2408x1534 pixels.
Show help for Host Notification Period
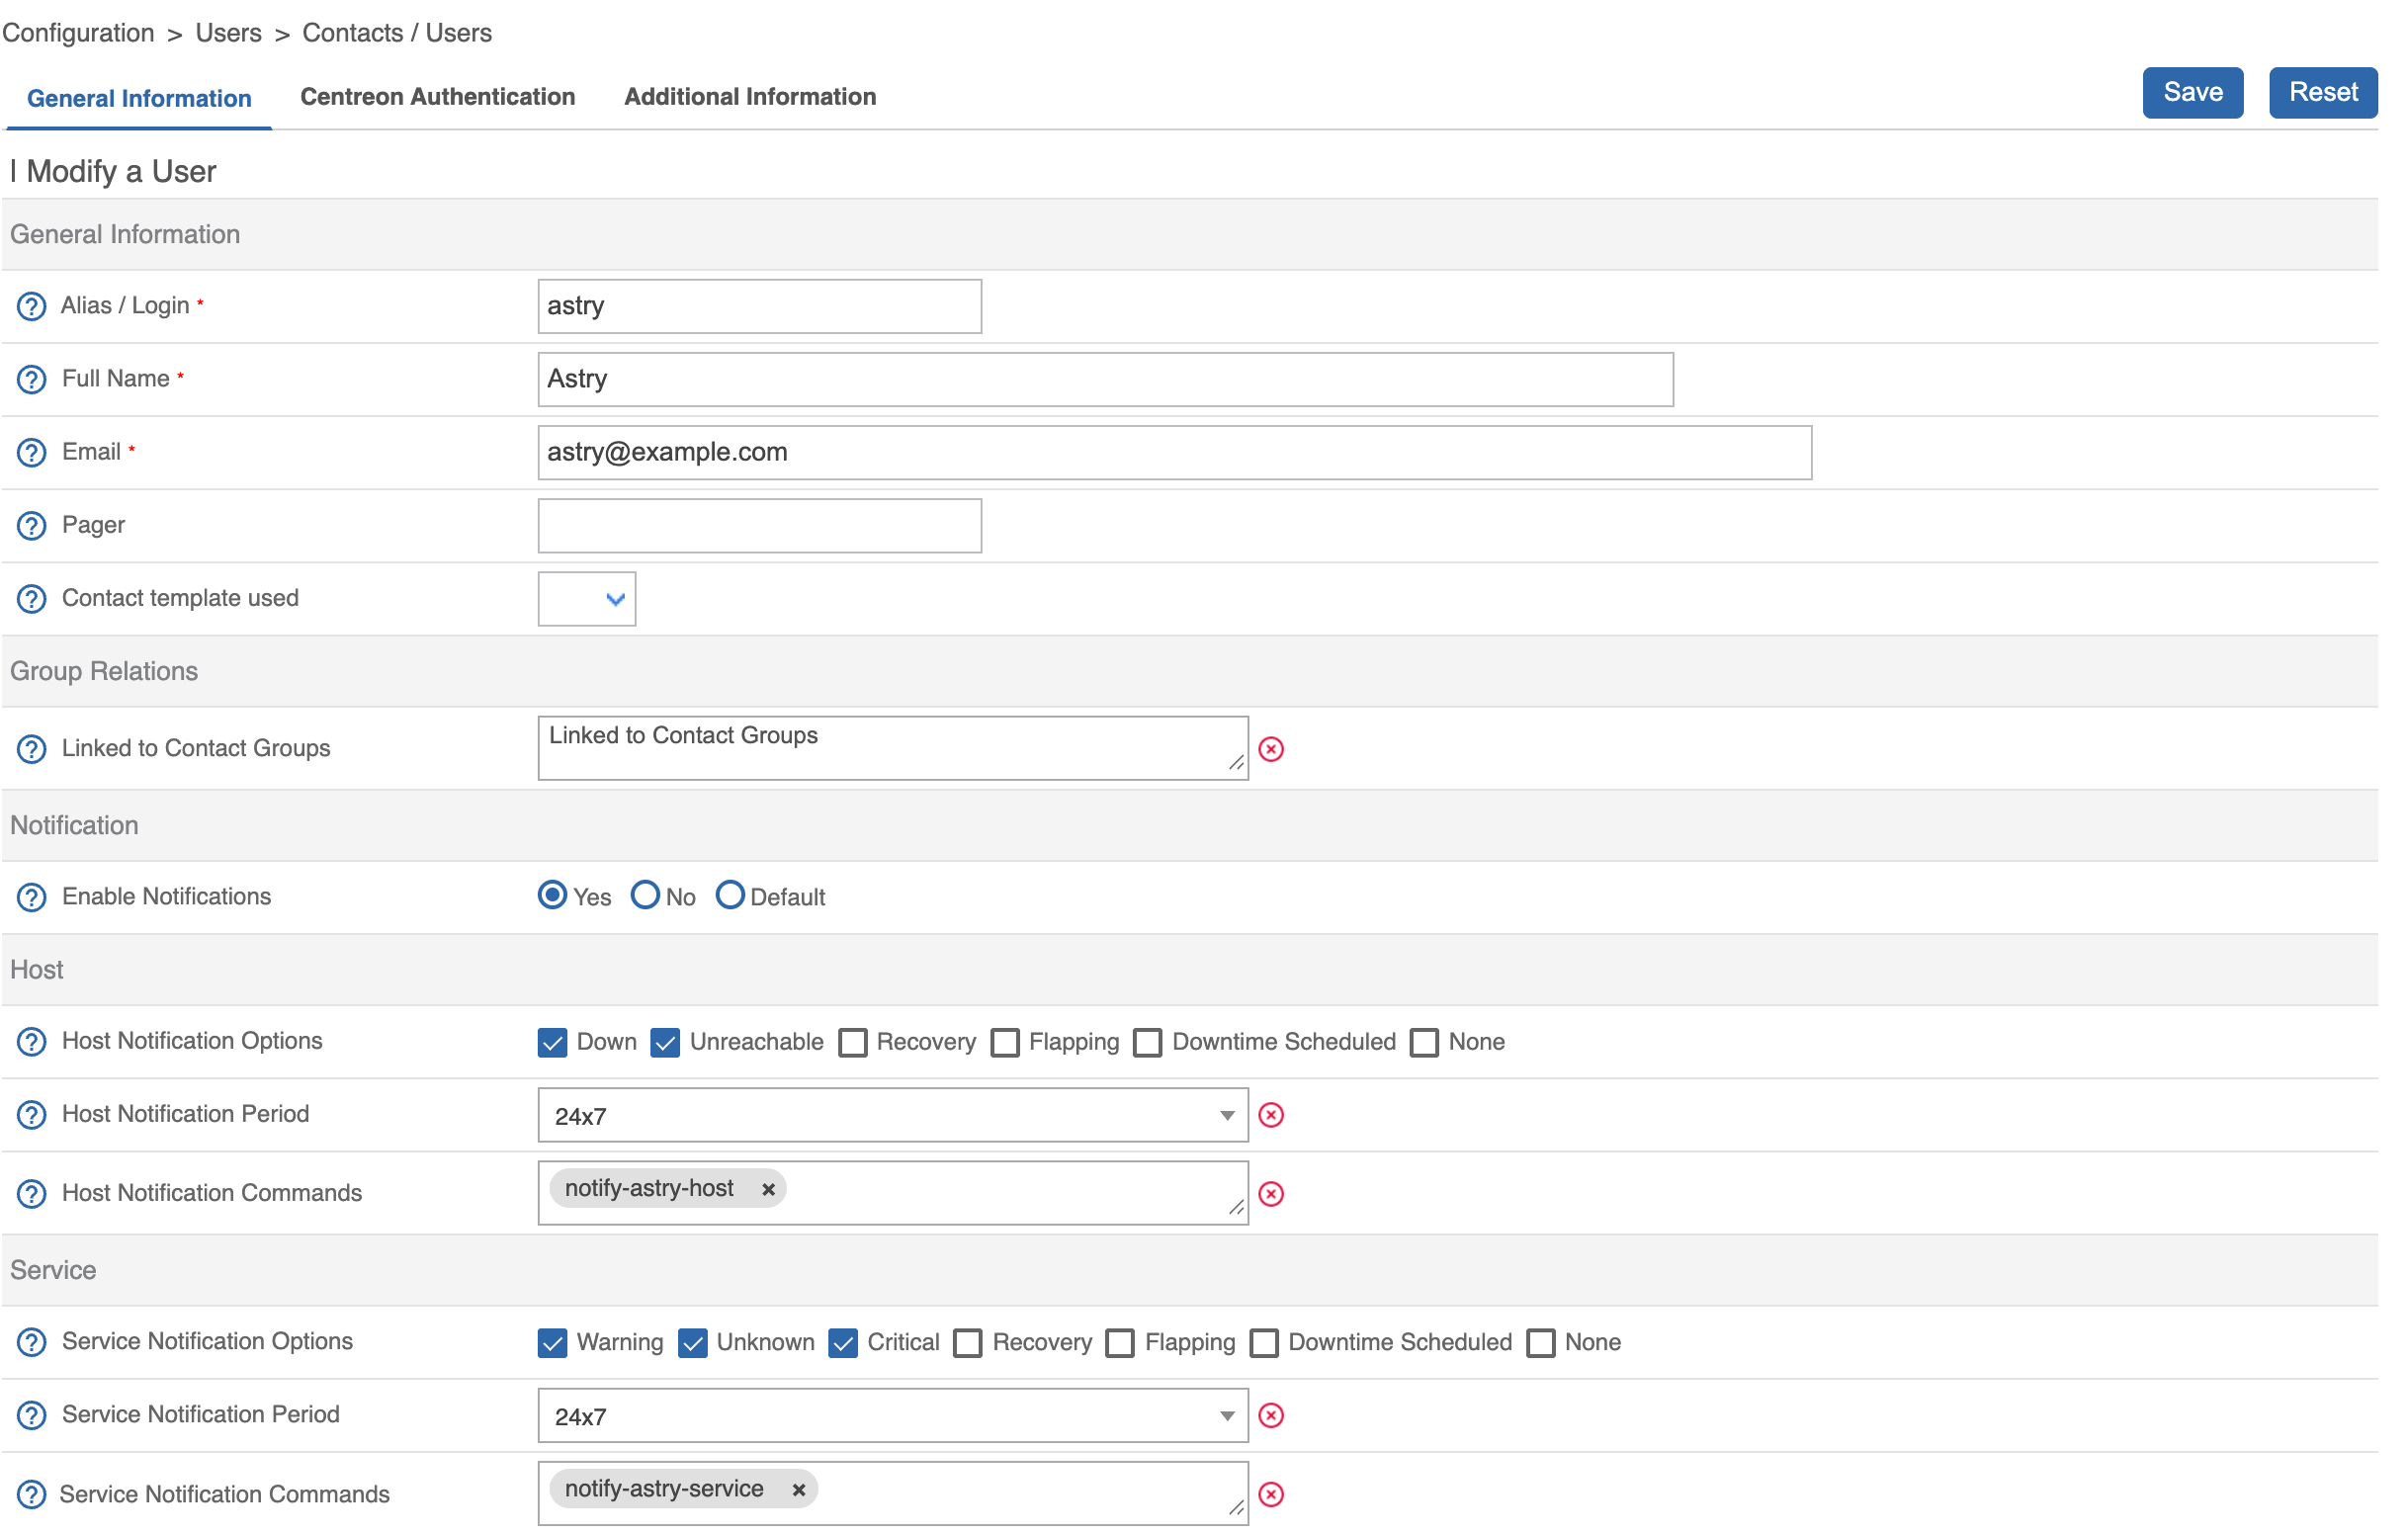pyautogui.click(x=32, y=1114)
